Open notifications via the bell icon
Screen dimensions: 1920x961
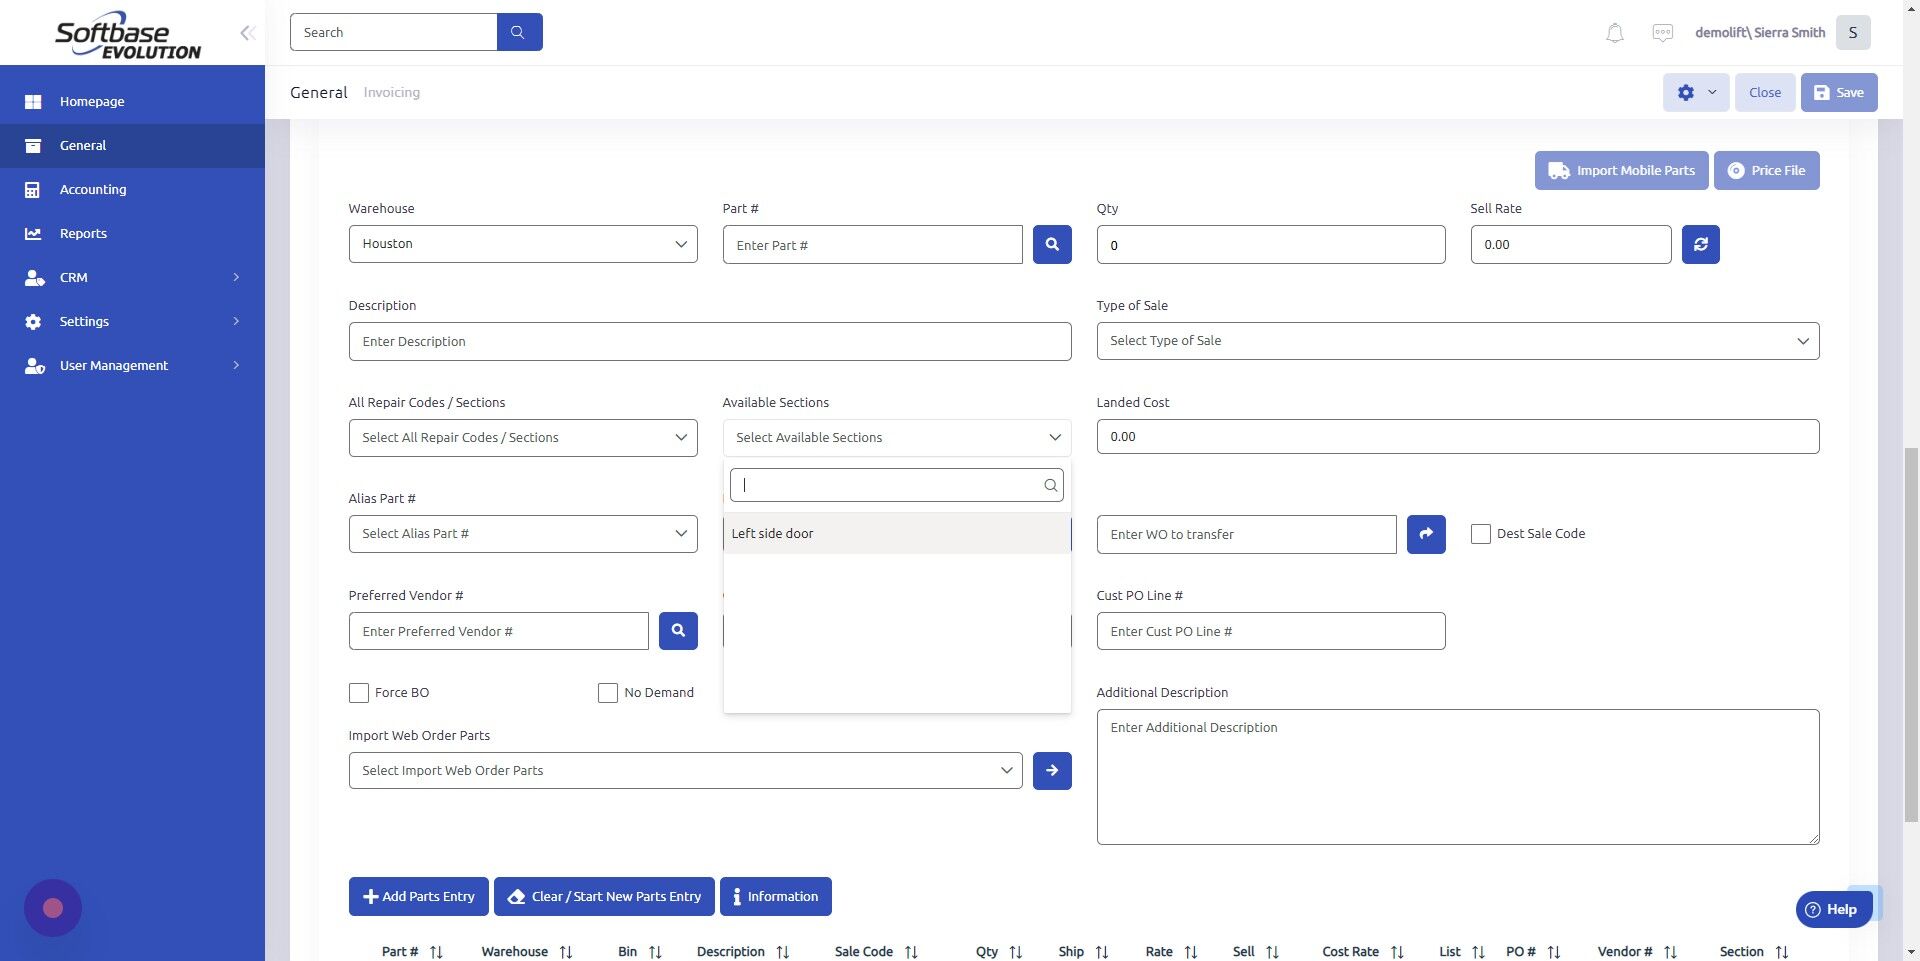(x=1613, y=32)
